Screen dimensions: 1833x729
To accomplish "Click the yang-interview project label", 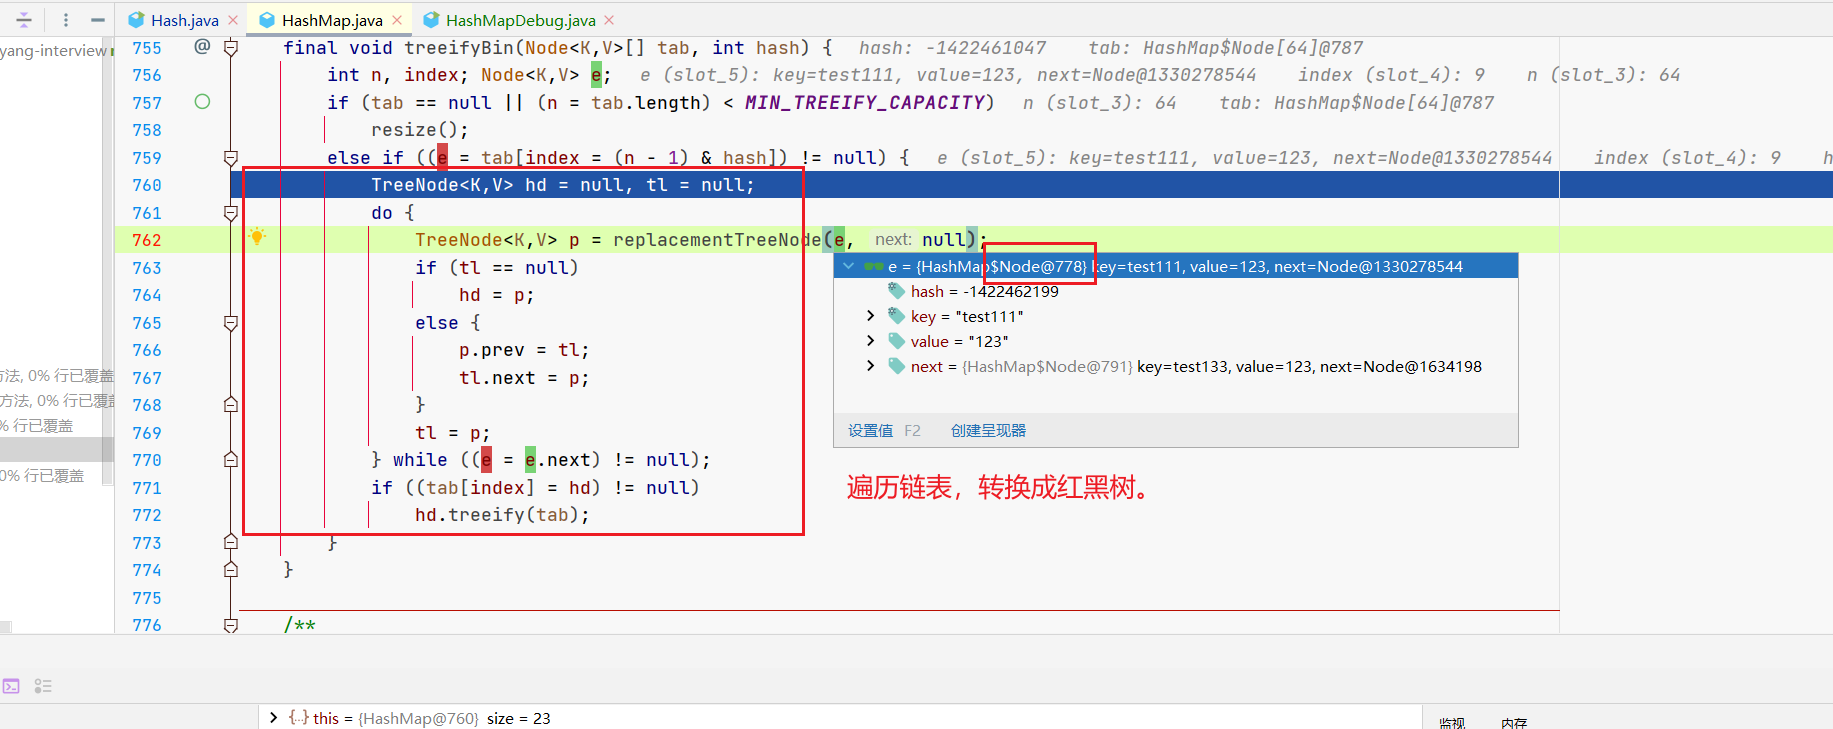I will point(54,50).
